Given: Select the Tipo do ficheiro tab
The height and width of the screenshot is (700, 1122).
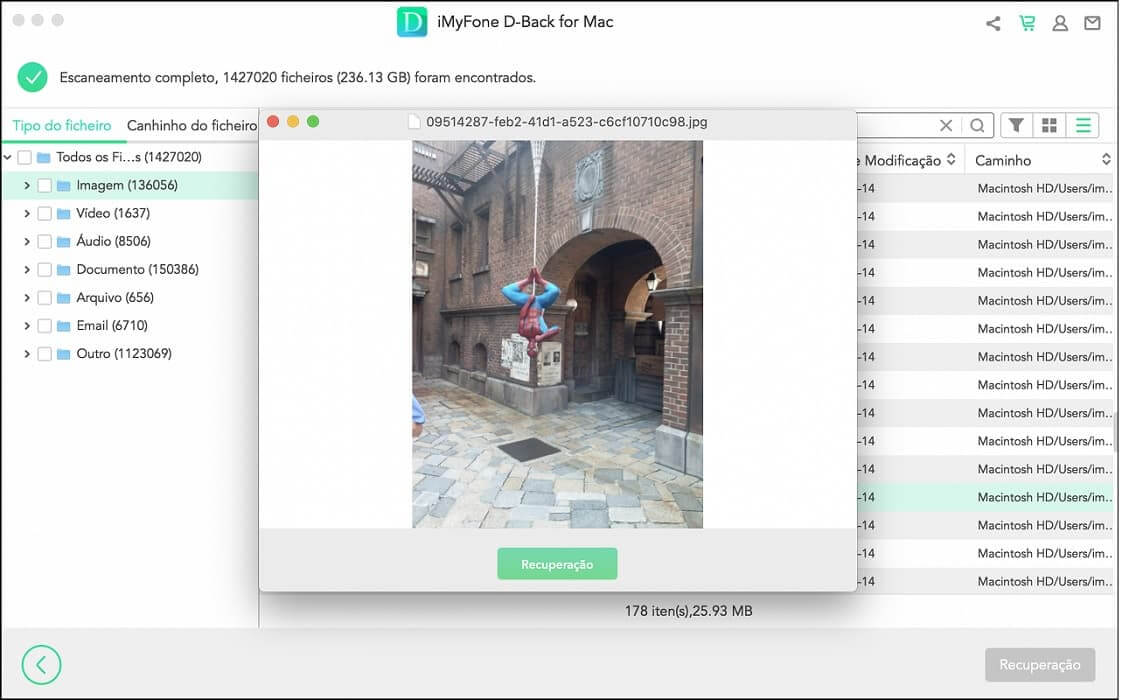Looking at the screenshot, I should point(62,126).
